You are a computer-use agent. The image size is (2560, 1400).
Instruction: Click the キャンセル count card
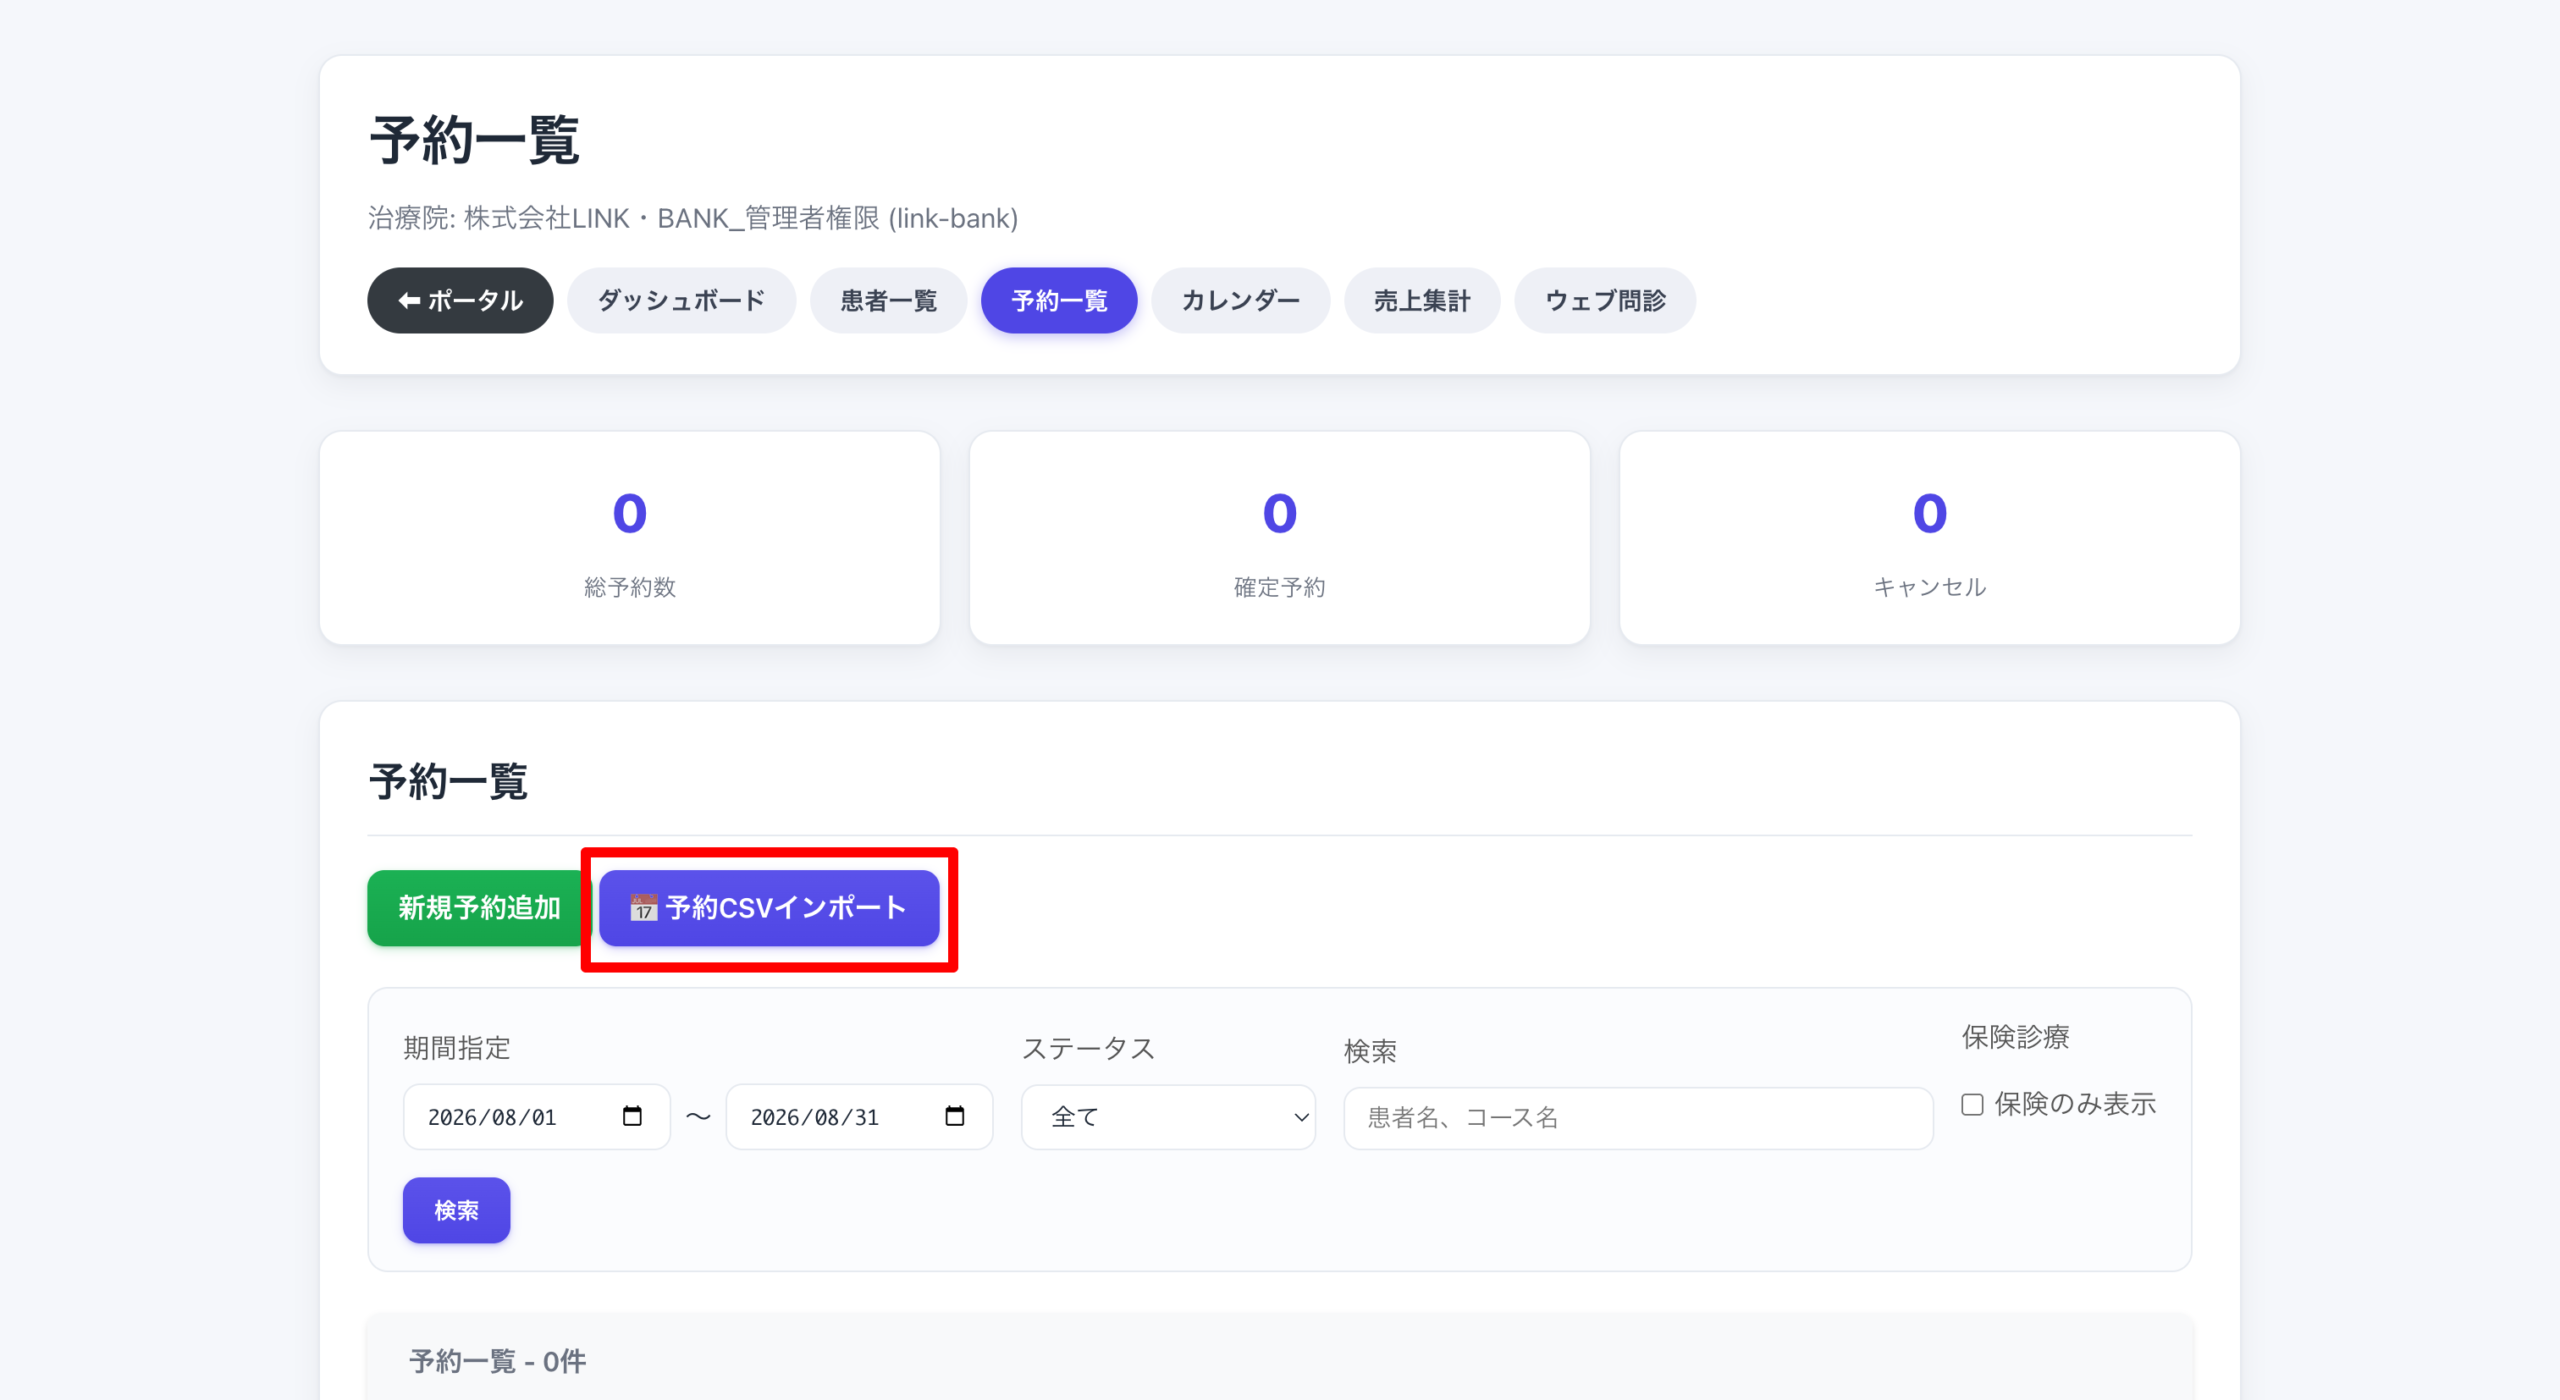point(1929,538)
